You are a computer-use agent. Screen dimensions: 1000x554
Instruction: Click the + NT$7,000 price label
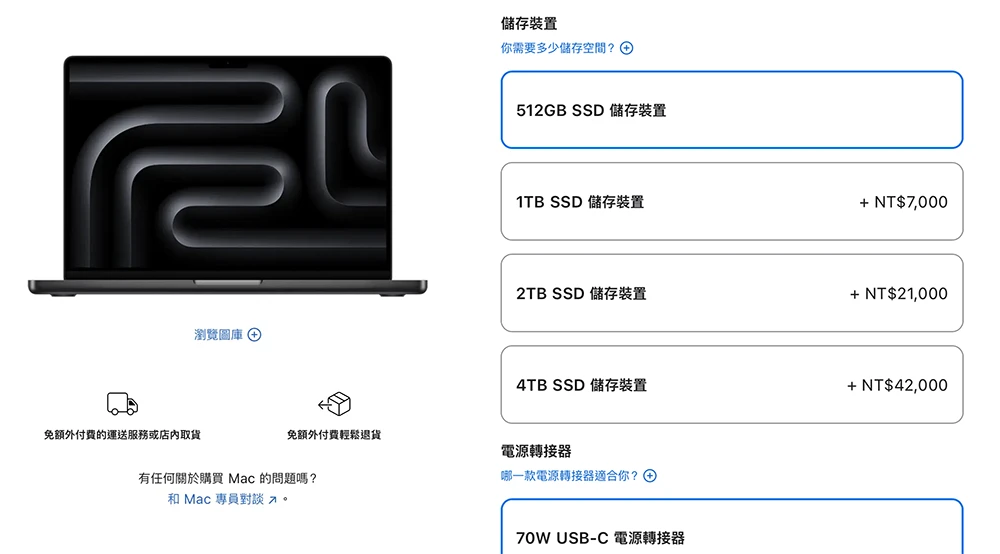903,202
